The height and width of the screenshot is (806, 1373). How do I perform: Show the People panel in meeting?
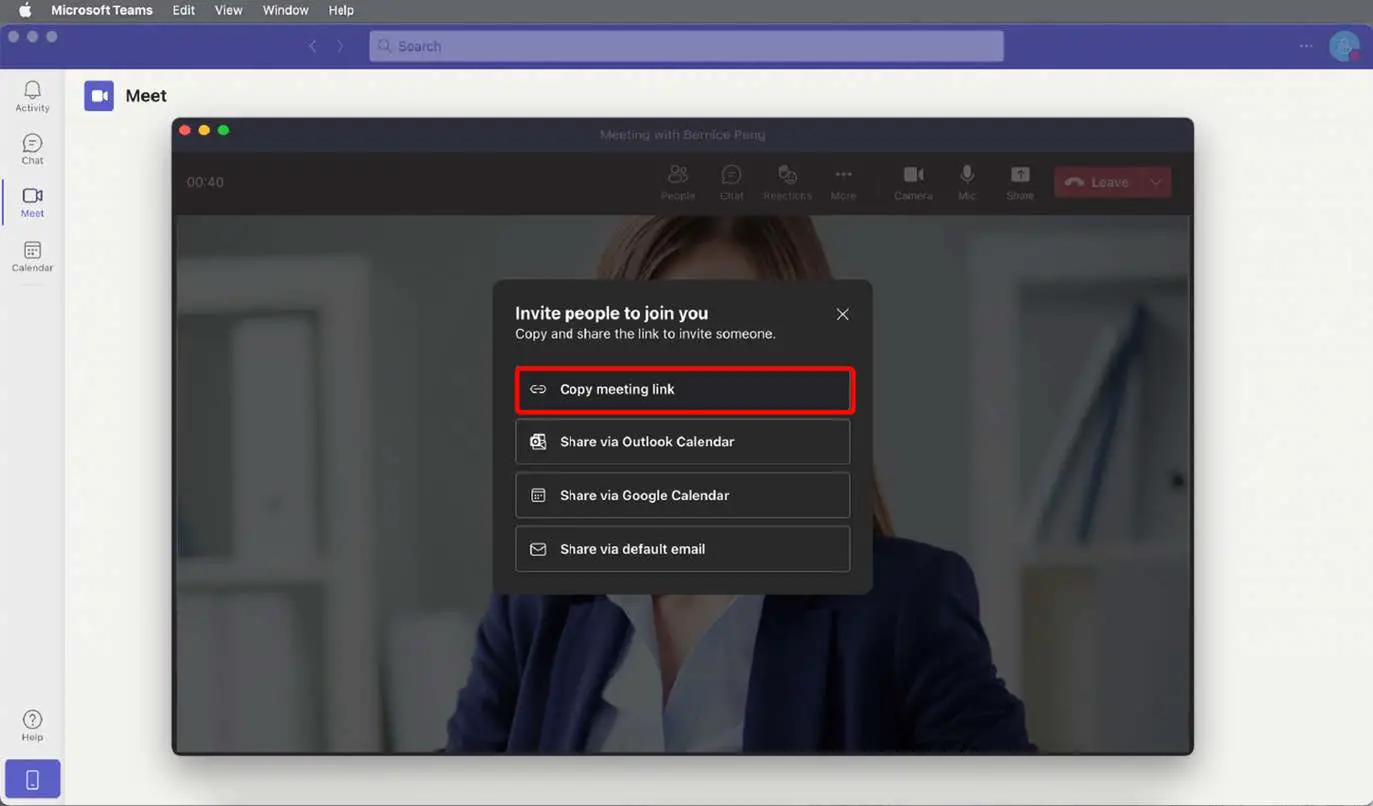[677, 182]
